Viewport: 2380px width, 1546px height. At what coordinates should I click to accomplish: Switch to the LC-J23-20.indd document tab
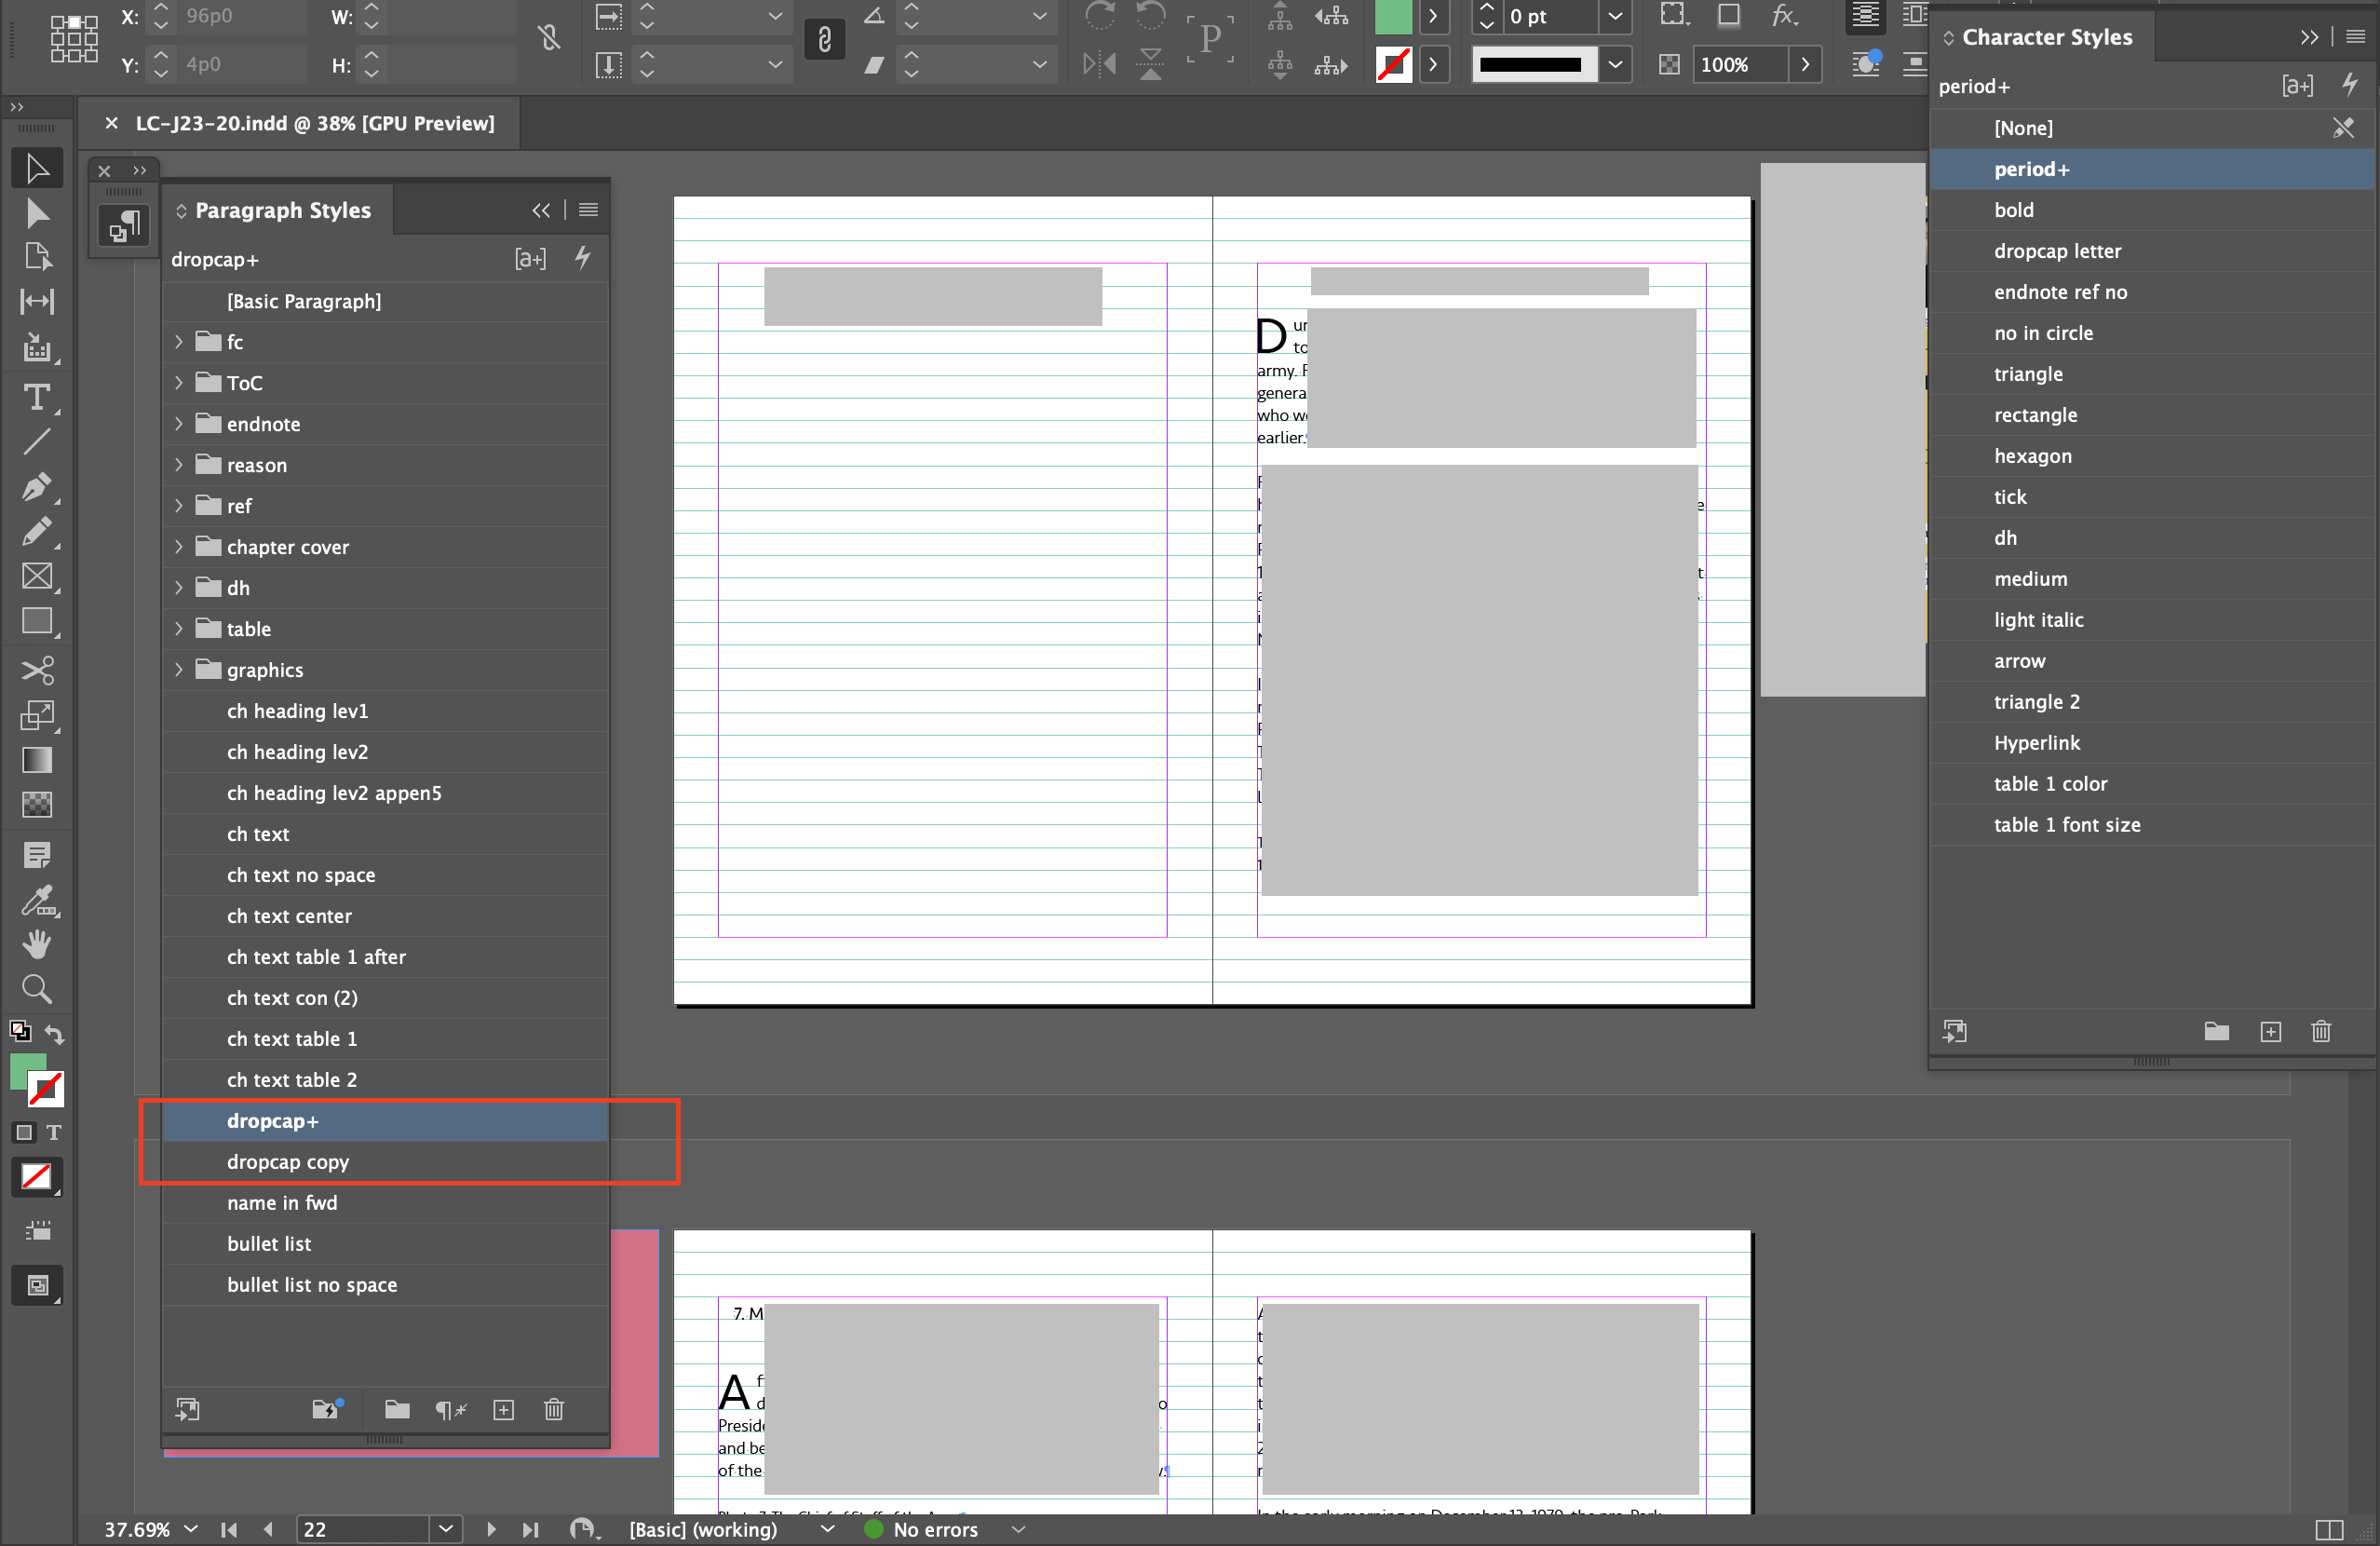[x=313, y=123]
